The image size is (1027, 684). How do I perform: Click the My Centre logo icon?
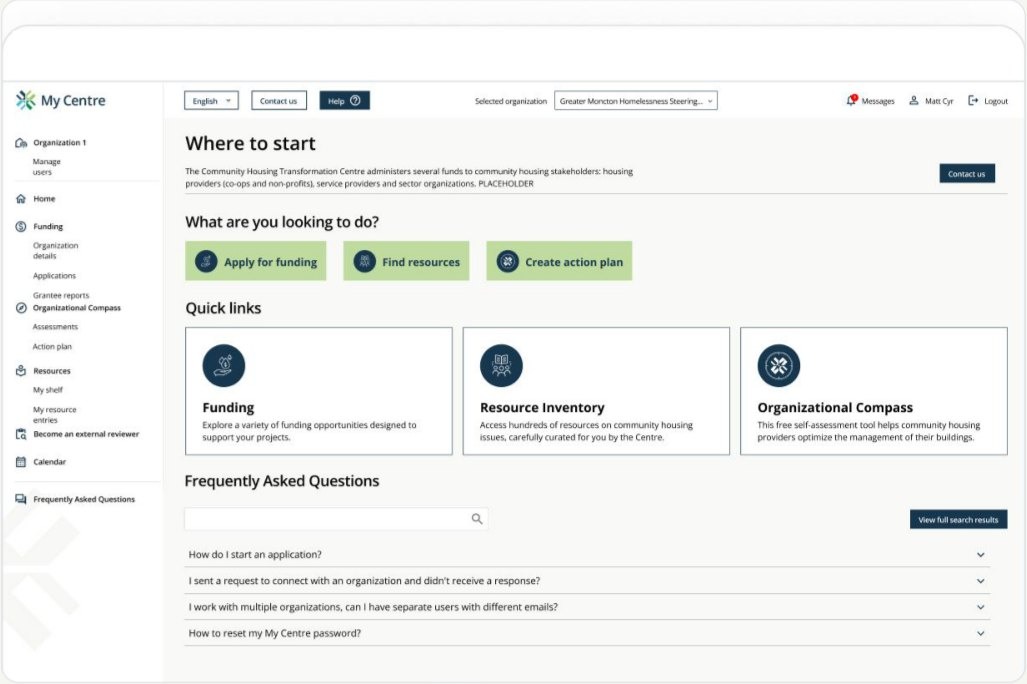26,100
